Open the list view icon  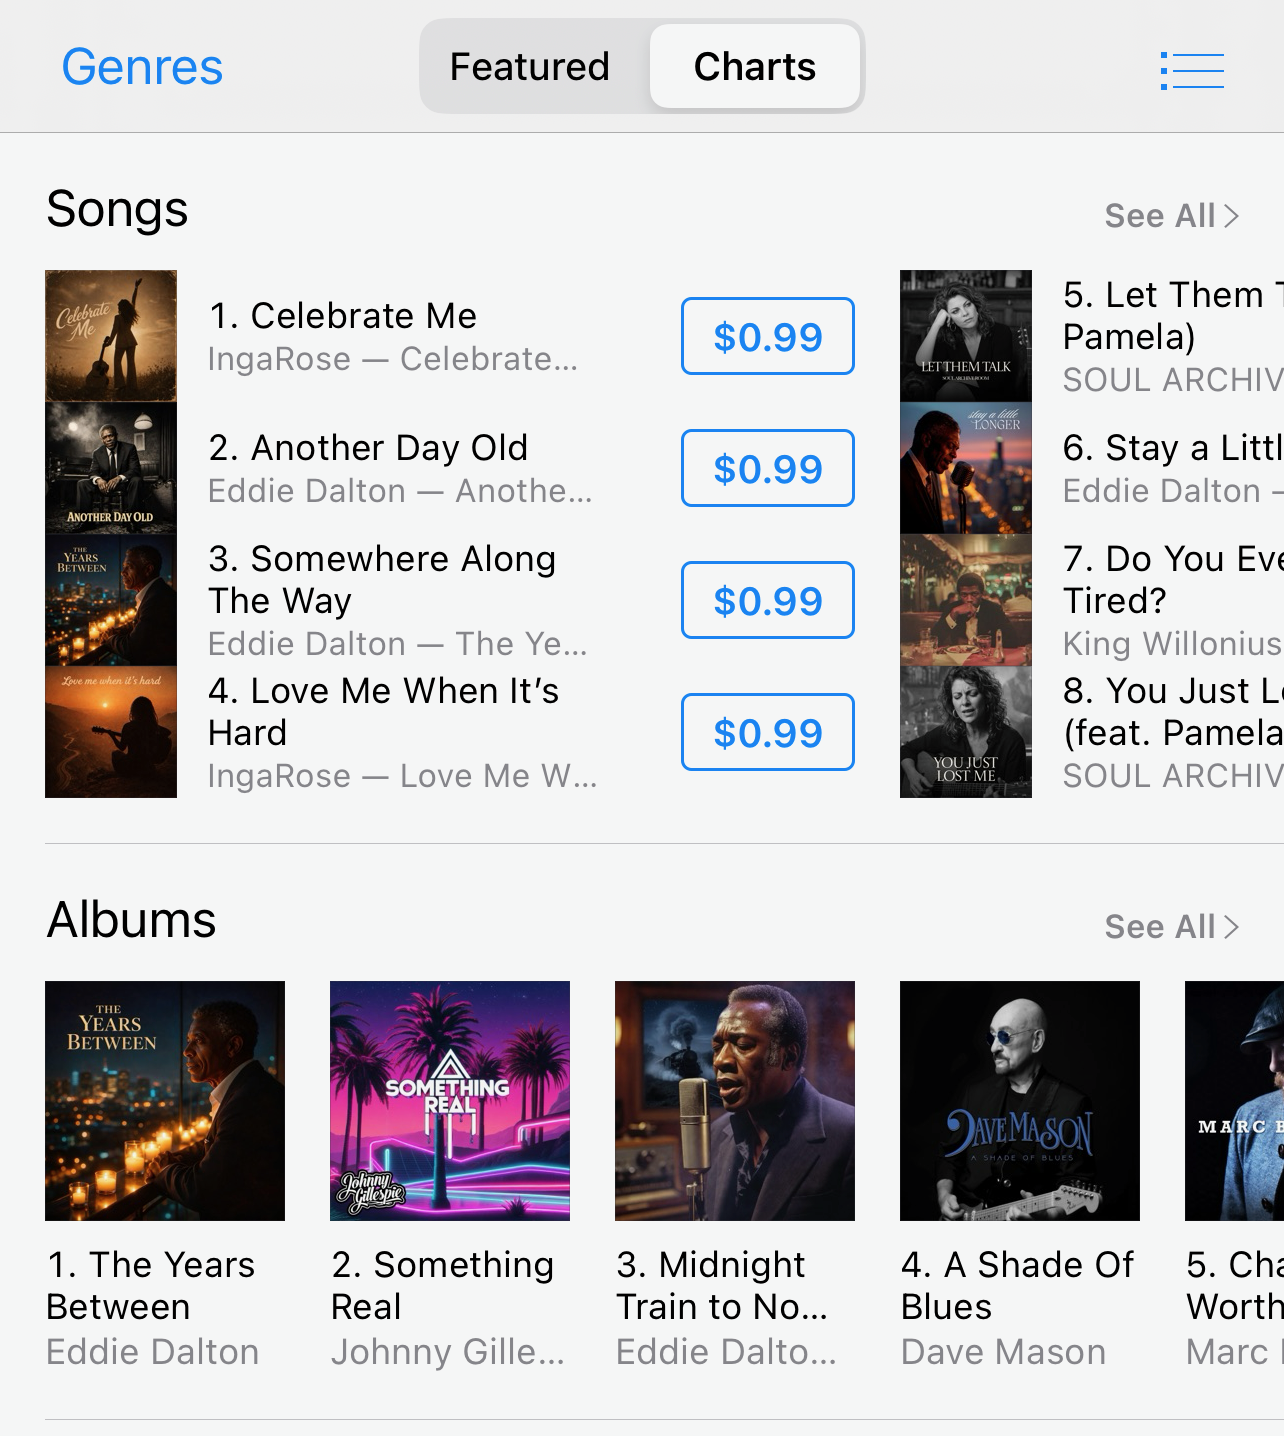click(x=1192, y=70)
